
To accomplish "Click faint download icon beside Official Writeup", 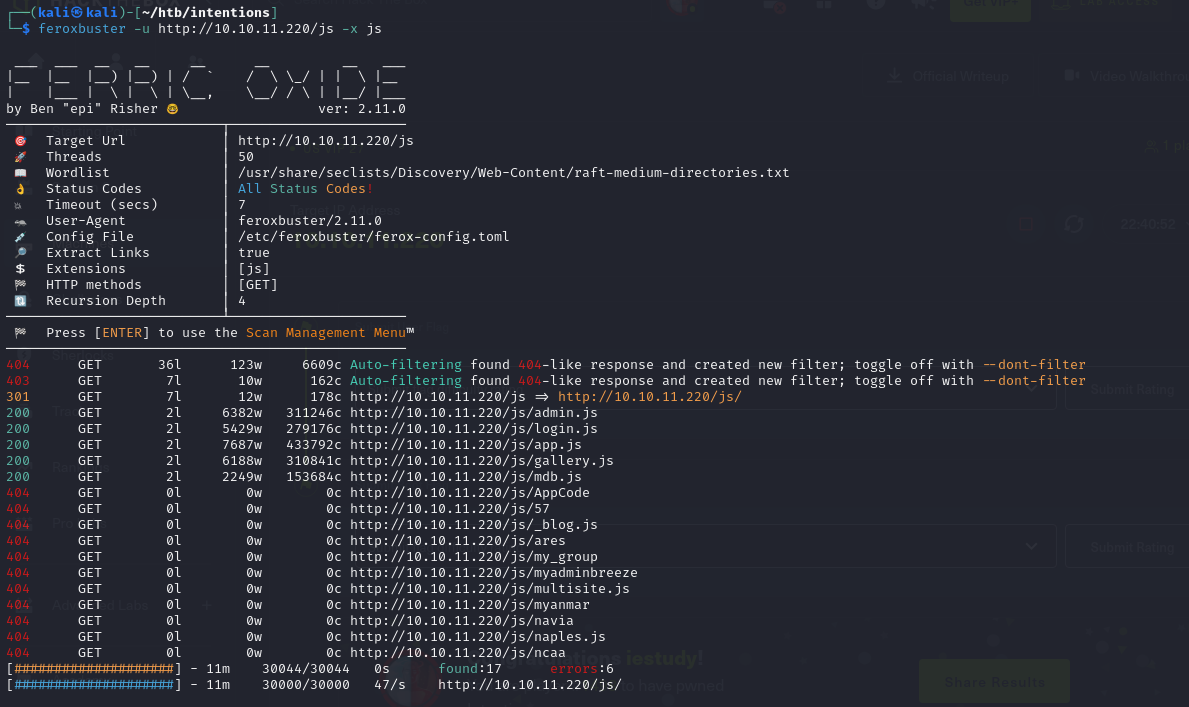I will pyautogui.click(x=895, y=76).
